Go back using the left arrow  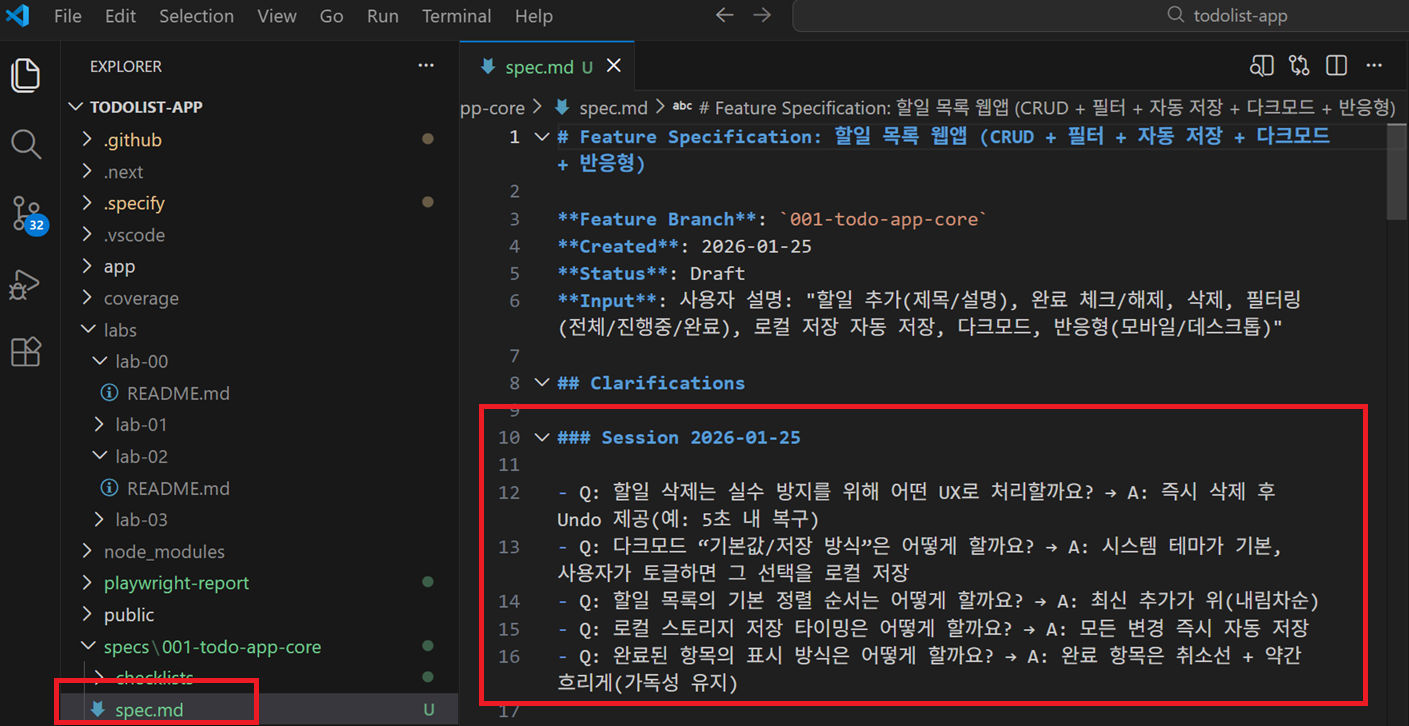[725, 15]
